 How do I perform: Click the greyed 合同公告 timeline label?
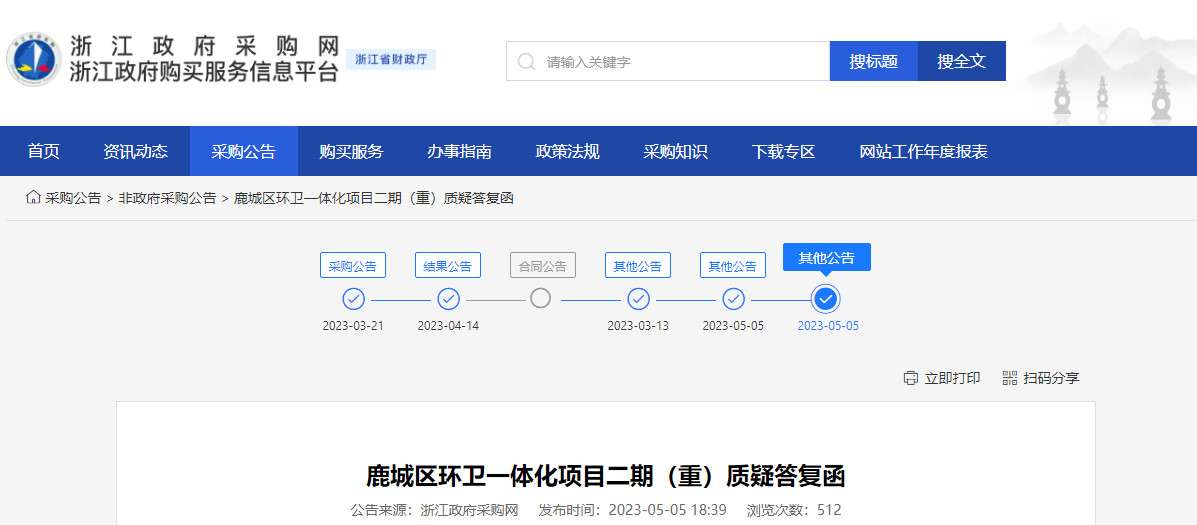coord(543,266)
